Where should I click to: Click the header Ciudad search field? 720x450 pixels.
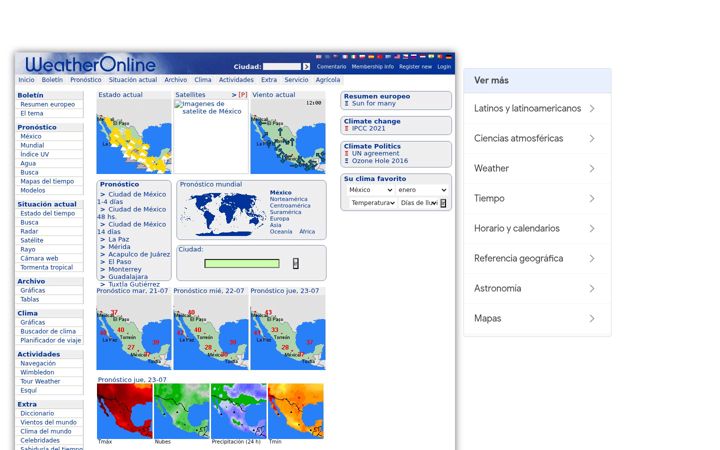pos(281,67)
